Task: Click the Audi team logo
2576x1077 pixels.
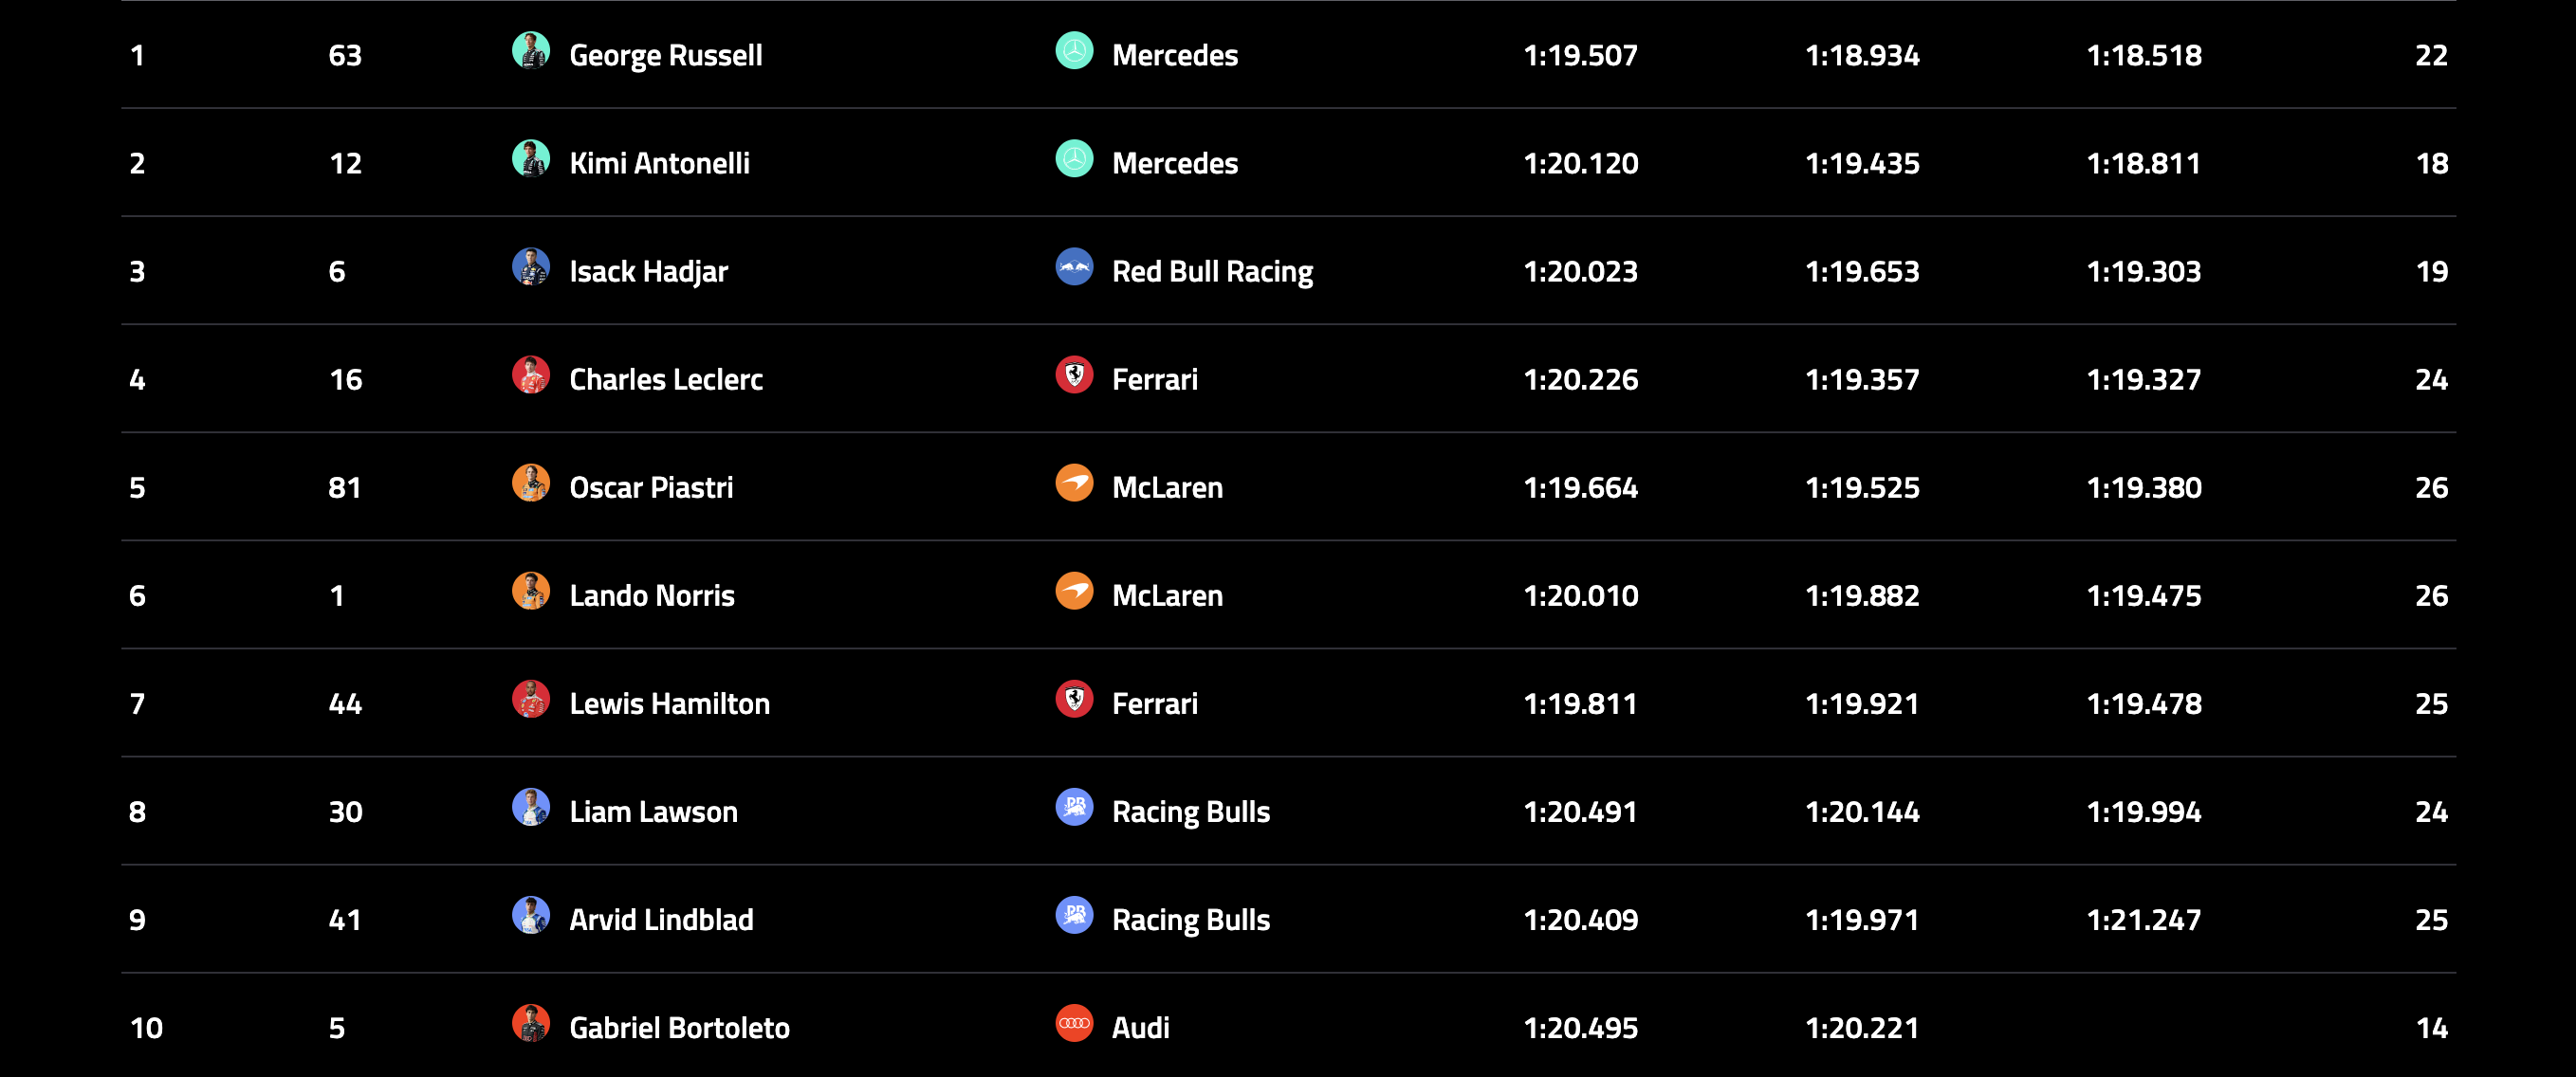Action: click(1074, 1022)
